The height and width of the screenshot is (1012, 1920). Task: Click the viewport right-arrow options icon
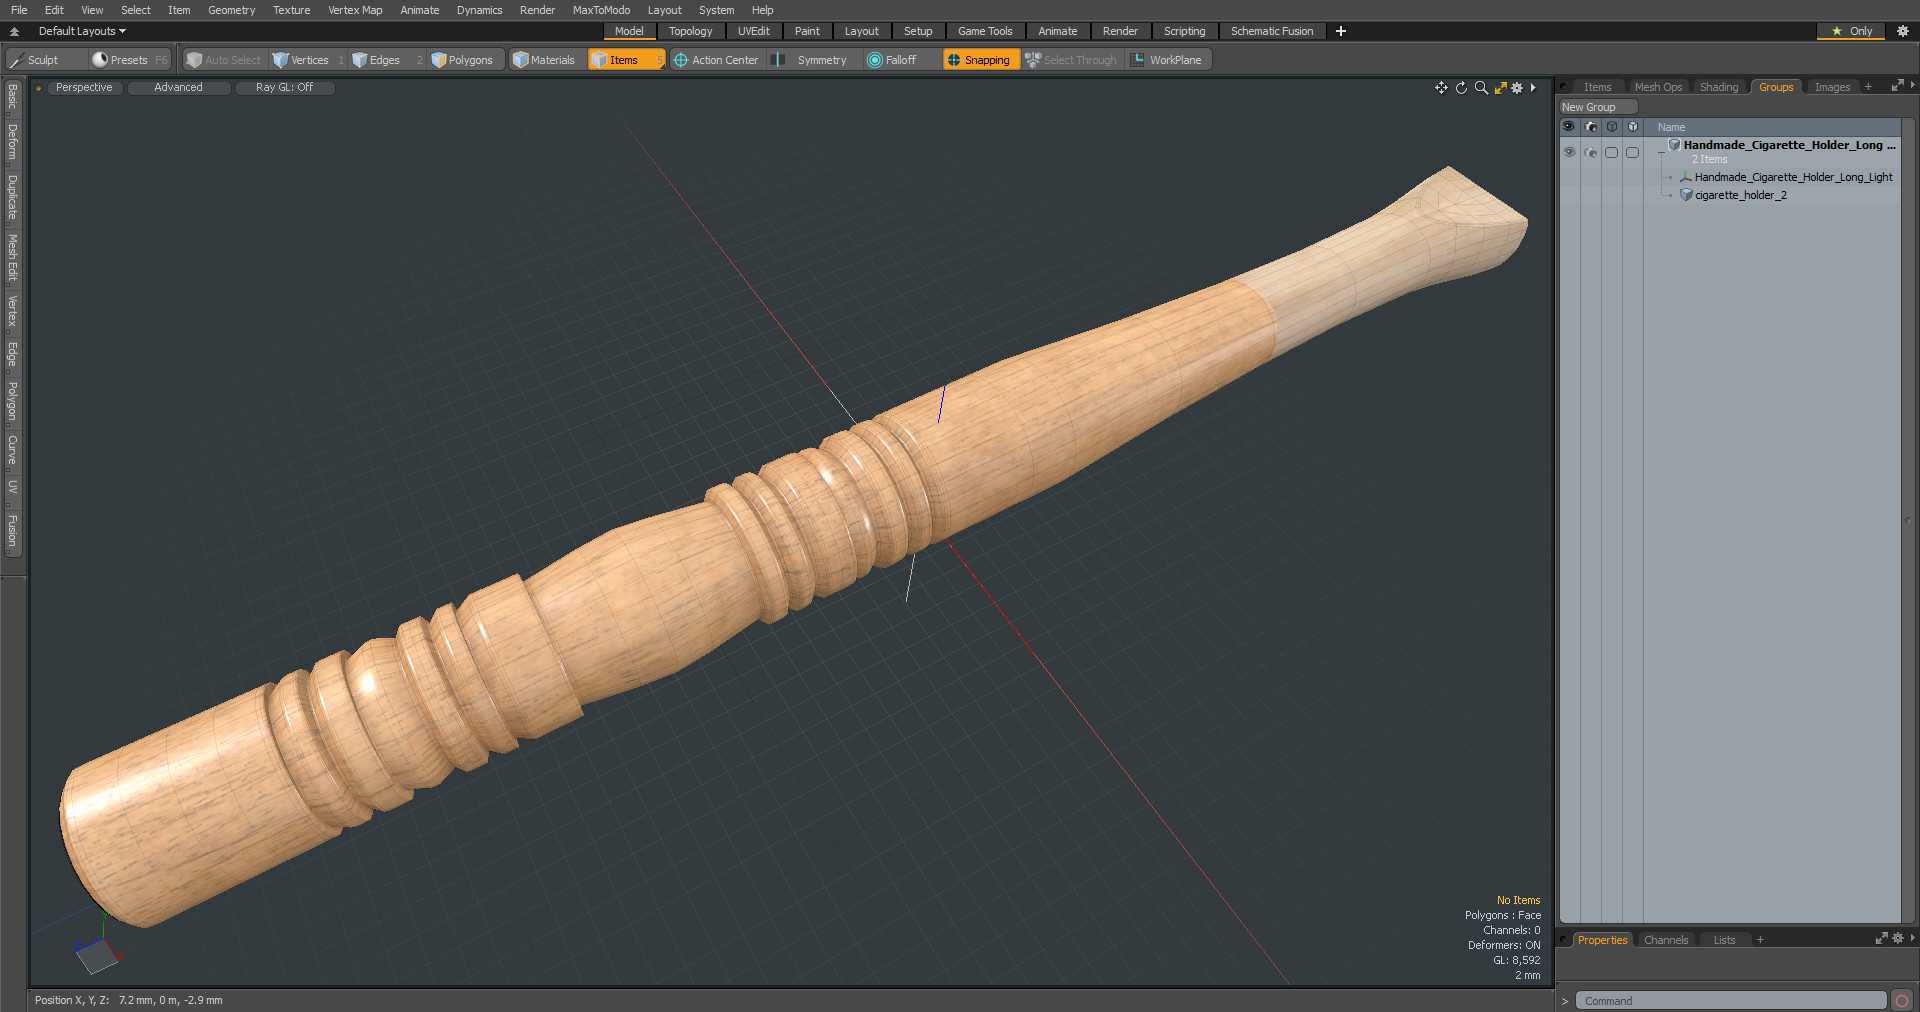coord(1533,88)
